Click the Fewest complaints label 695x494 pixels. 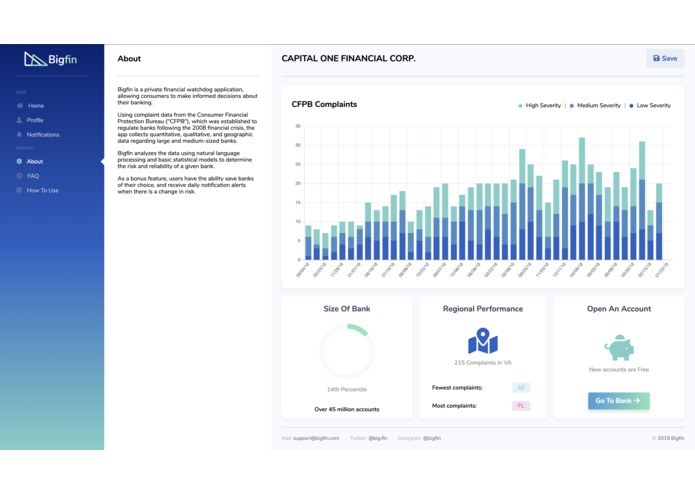[457, 388]
